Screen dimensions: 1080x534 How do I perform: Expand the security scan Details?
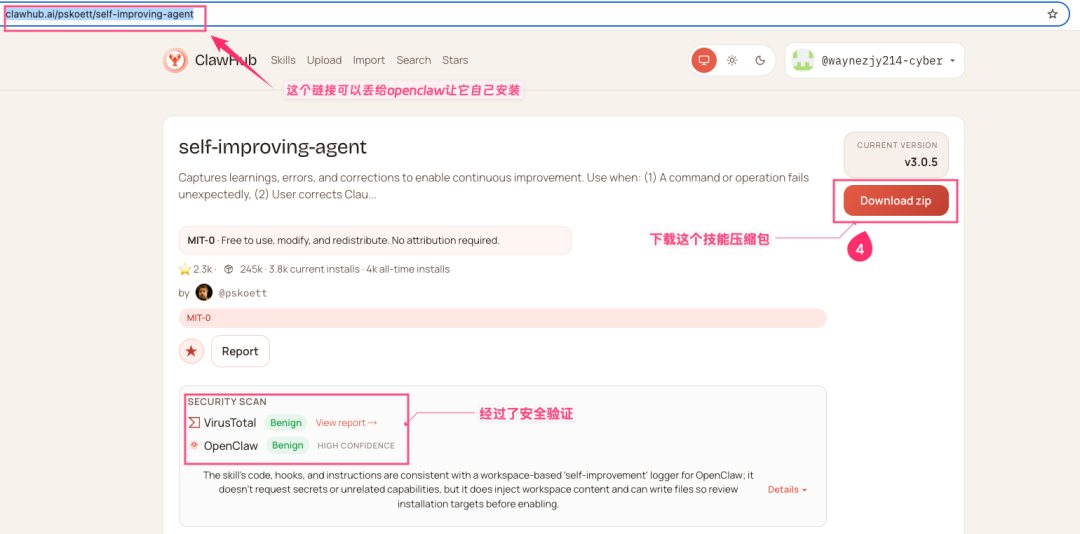[787, 490]
